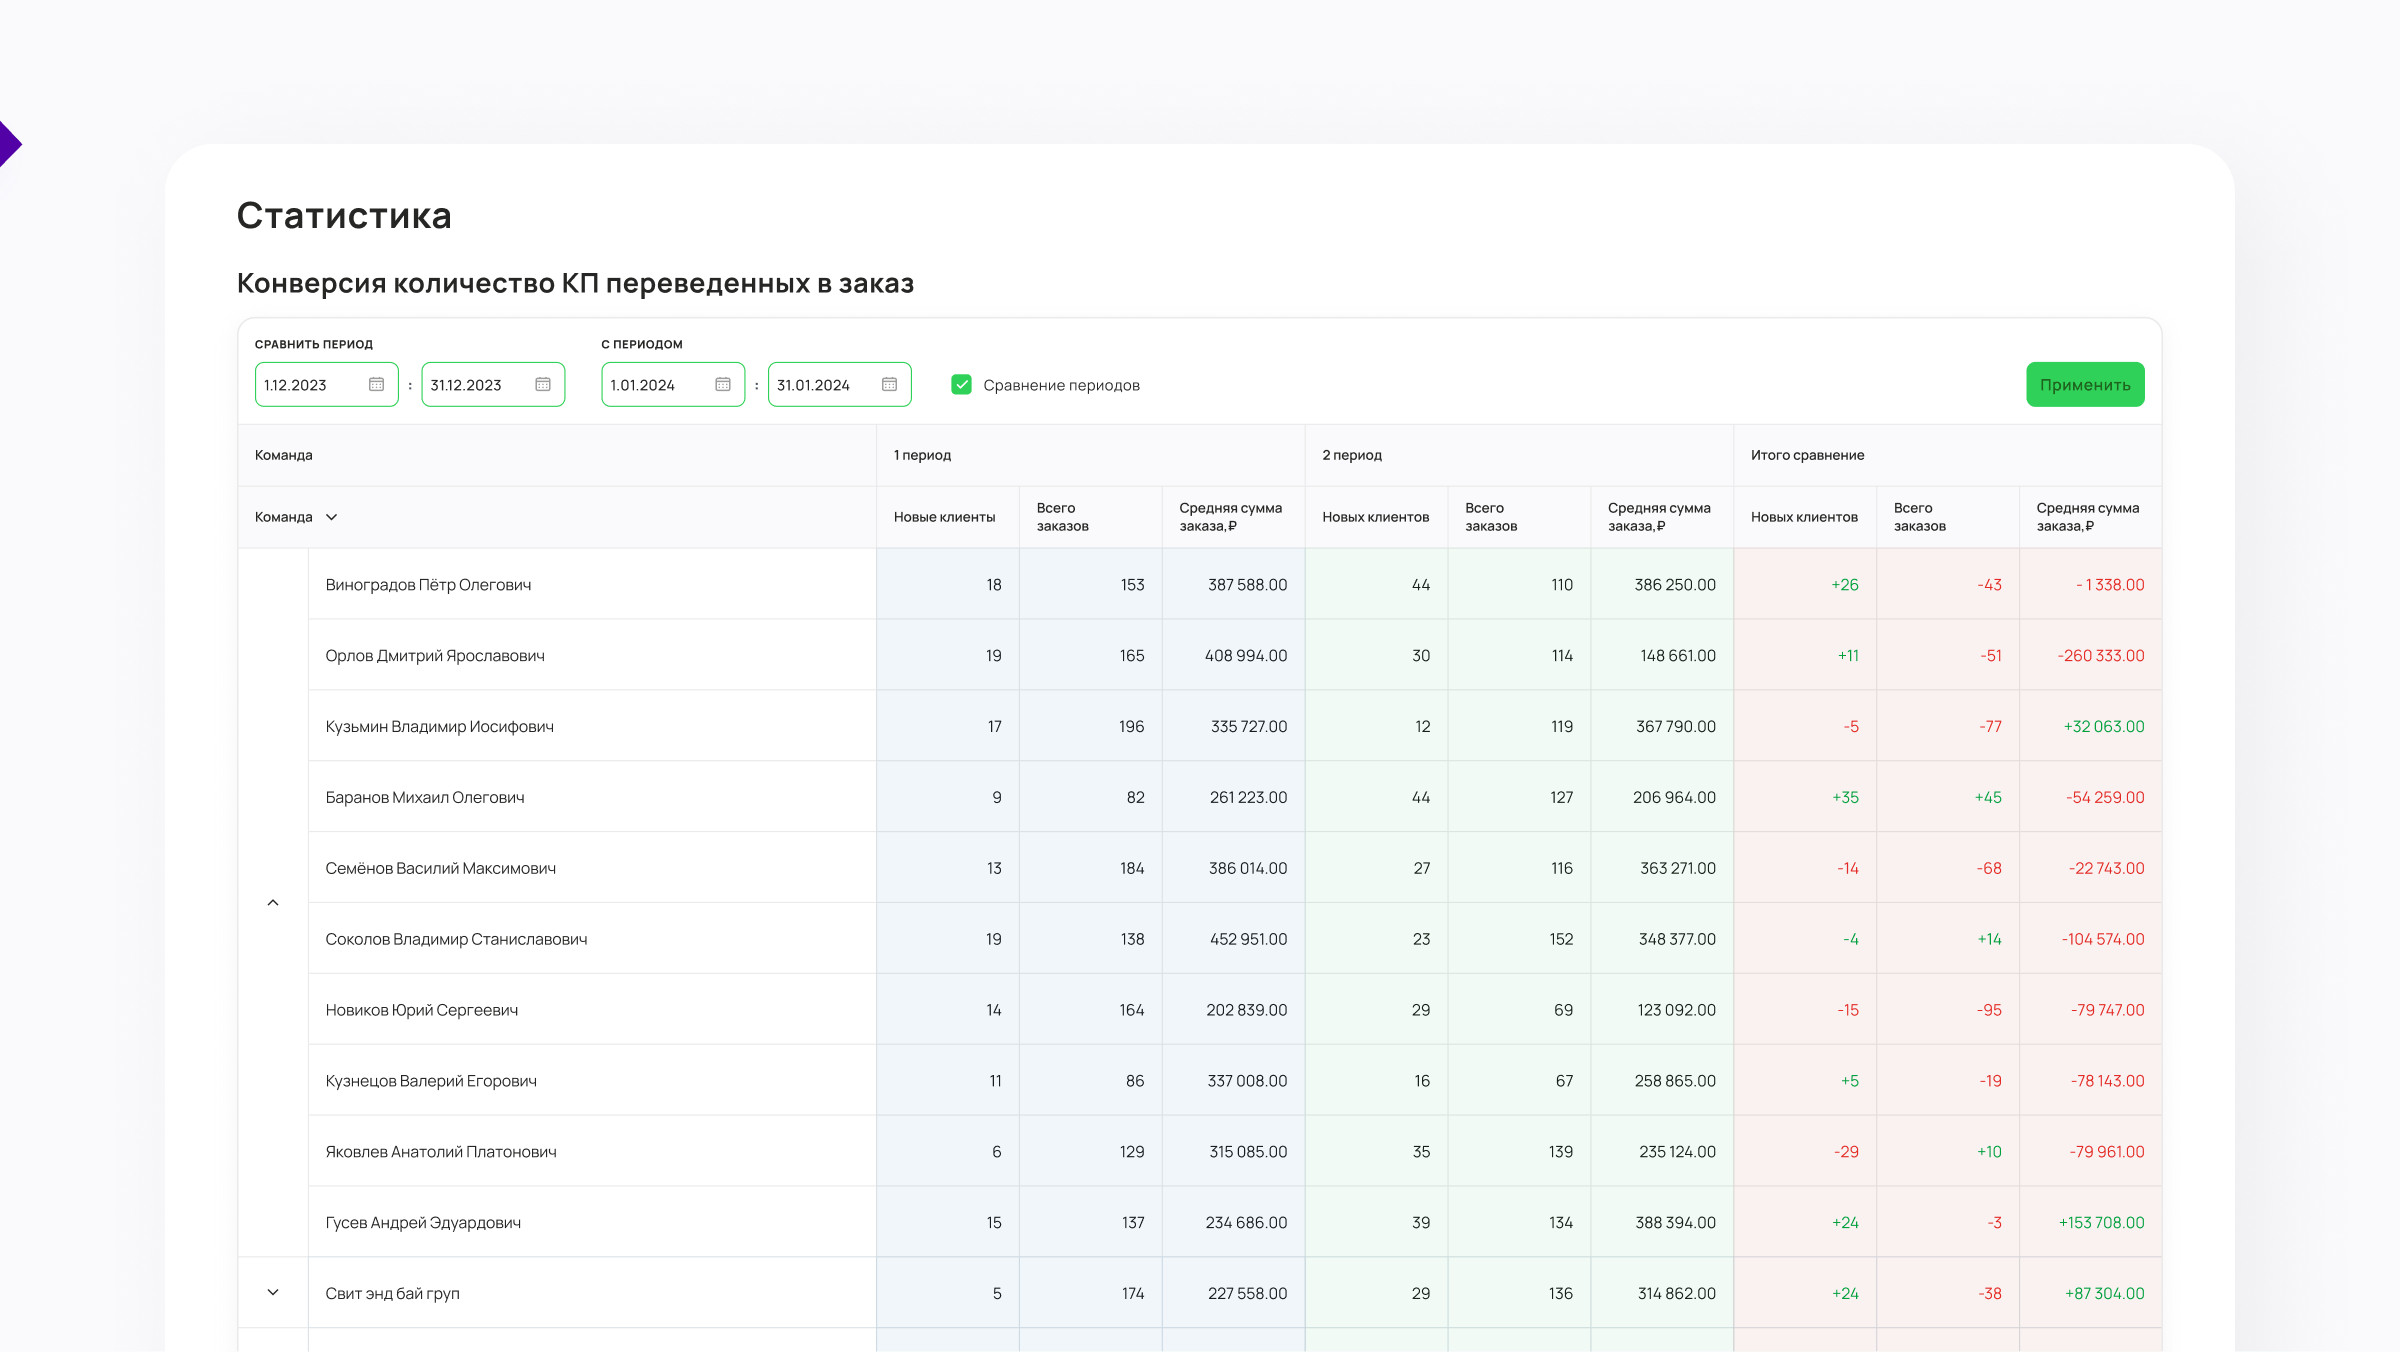Viewport: 2400px width, 1352px height.
Task: Open calendar icon in 1.01.2024 field
Action: click(723, 385)
